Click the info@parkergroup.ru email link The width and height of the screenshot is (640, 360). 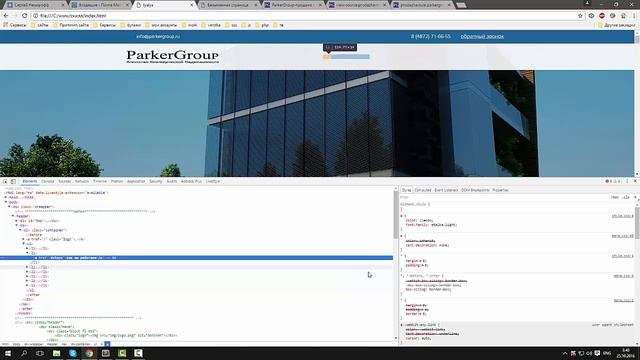(158, 36)
